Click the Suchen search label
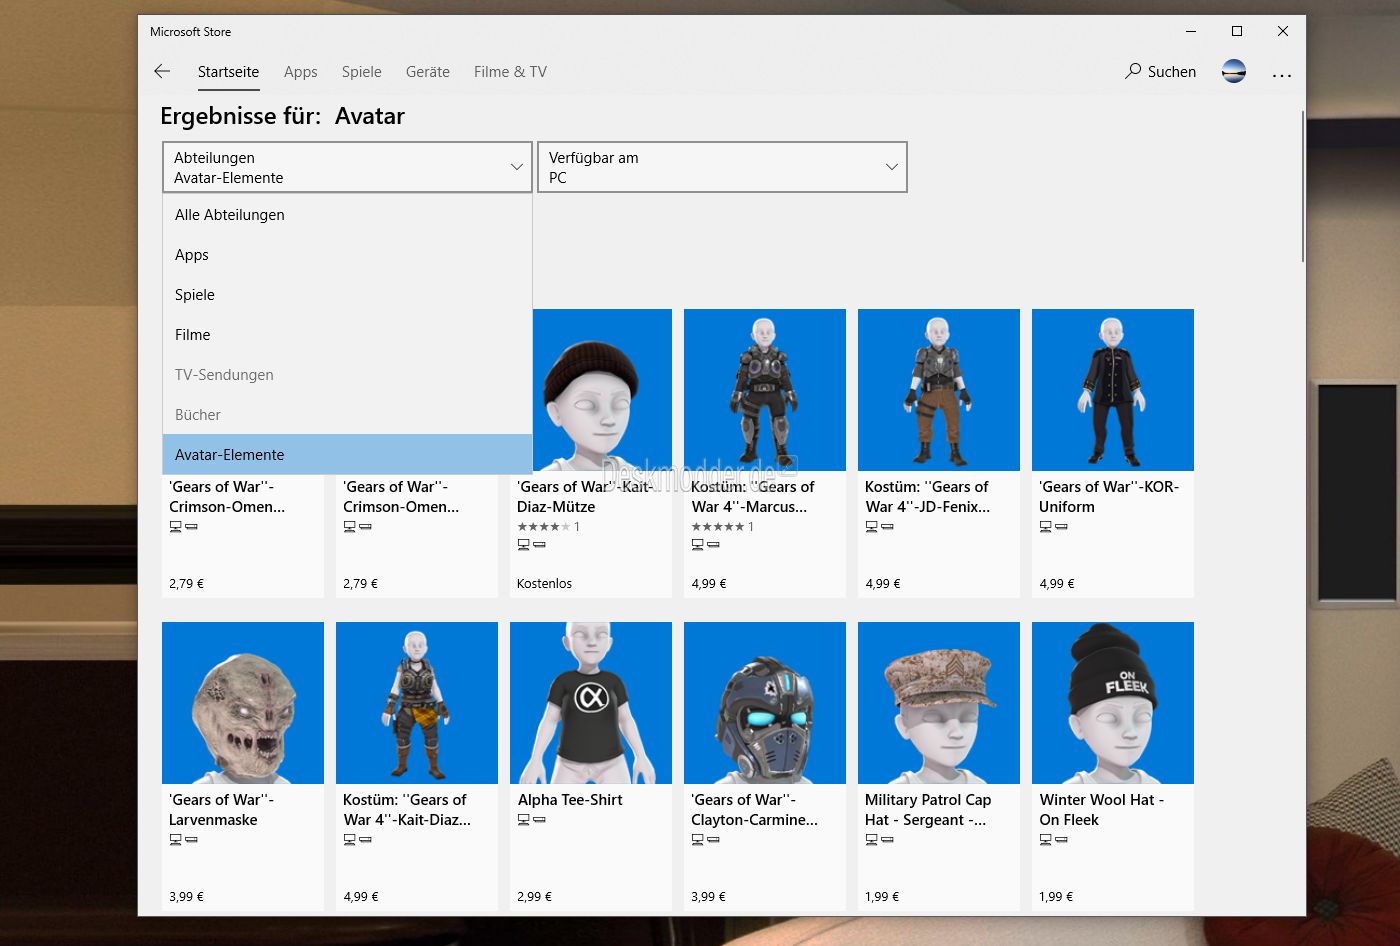Screen dimensions: 1400x946 click(x=1172, y=72)
